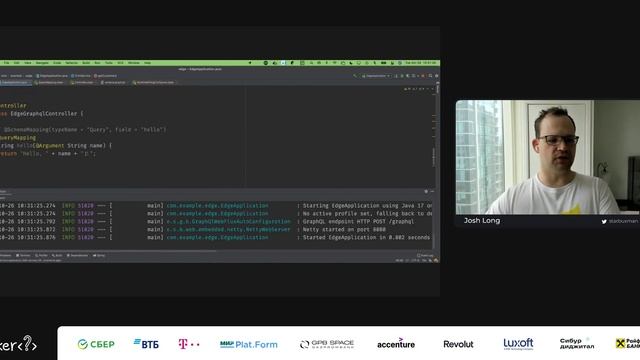
Task: Open the Tools menu
Action: [109, 63]
